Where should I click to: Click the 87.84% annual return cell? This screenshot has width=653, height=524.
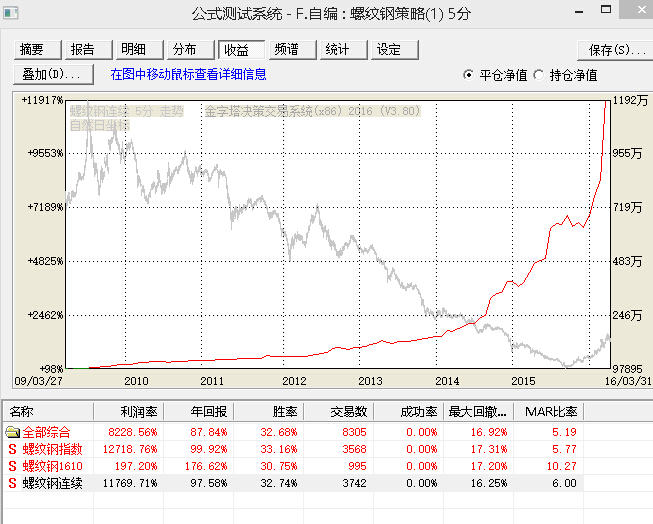(209, 432)
